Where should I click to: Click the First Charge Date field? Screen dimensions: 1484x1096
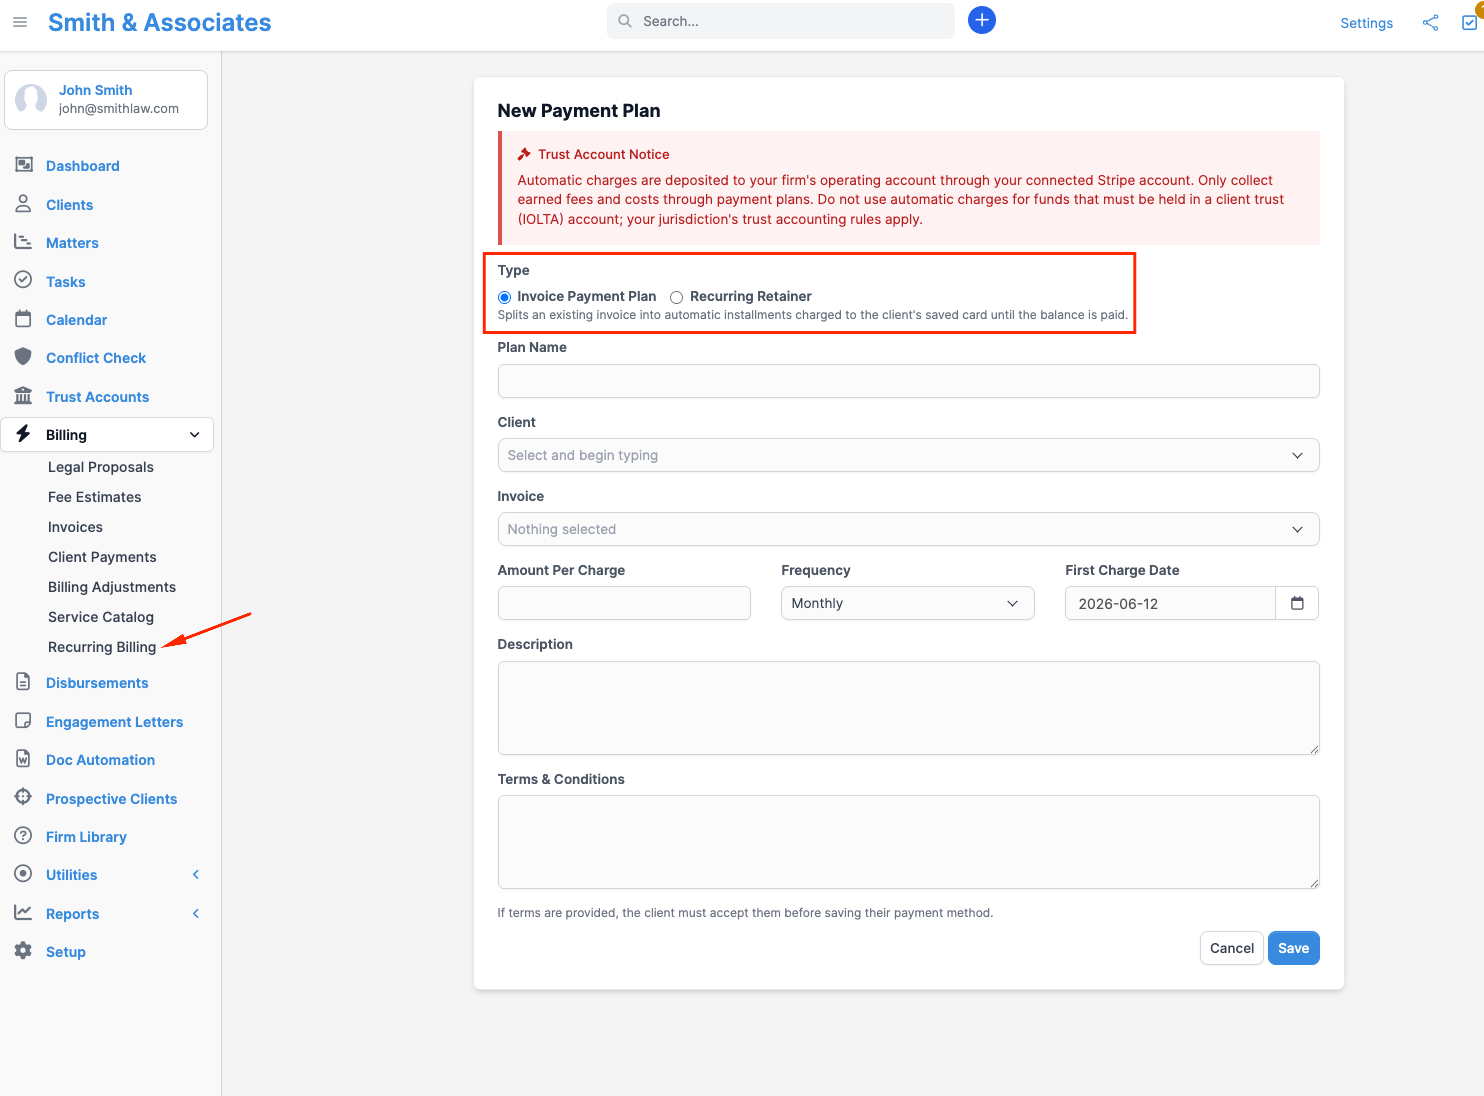tap(1170, 603)
